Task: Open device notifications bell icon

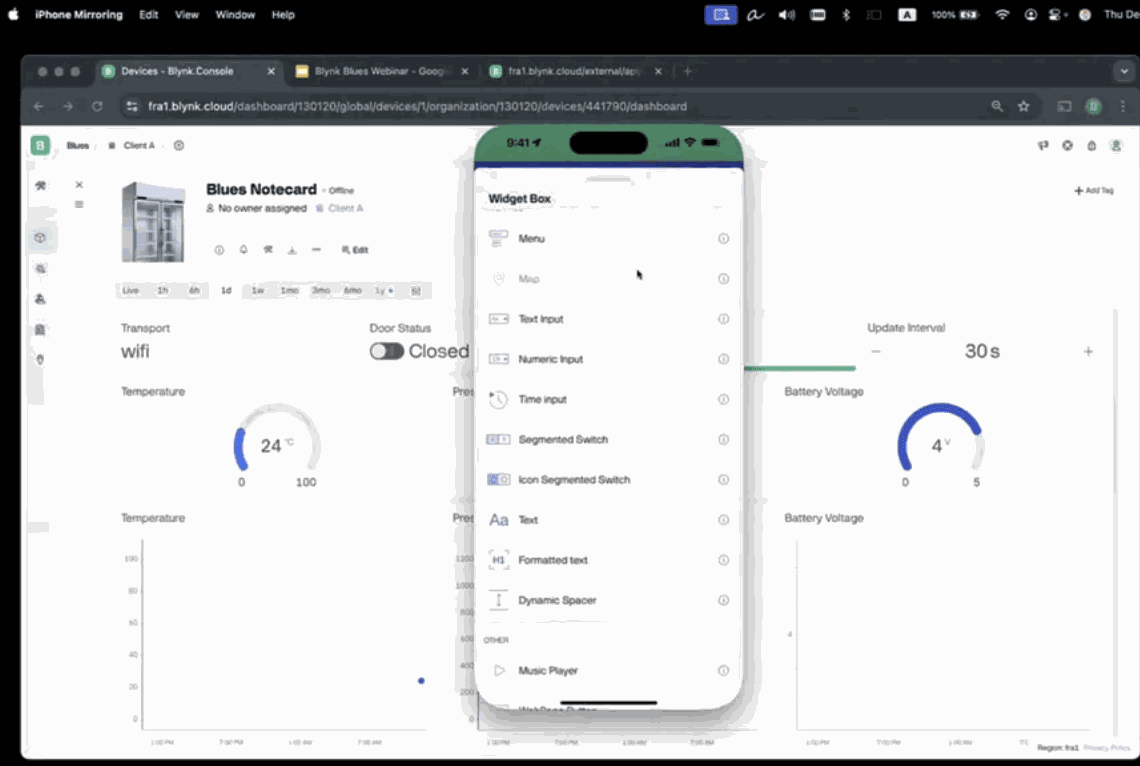Action: (x=244, y=250)
